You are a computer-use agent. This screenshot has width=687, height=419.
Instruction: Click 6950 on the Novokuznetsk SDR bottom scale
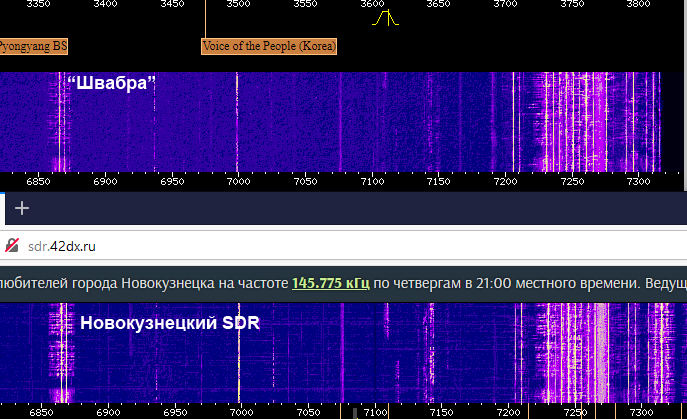(x=175, y=412)
